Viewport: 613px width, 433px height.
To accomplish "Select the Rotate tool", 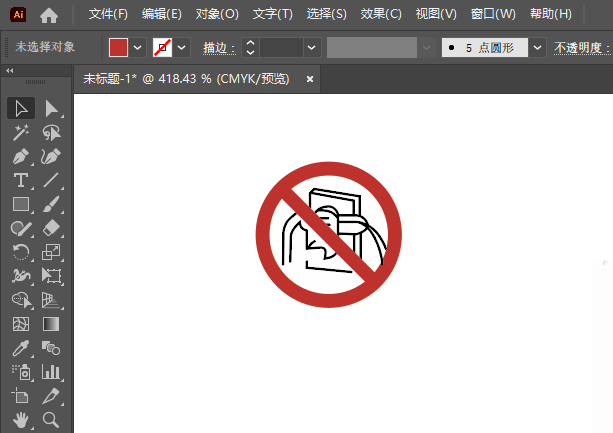I will coord(21,252).
